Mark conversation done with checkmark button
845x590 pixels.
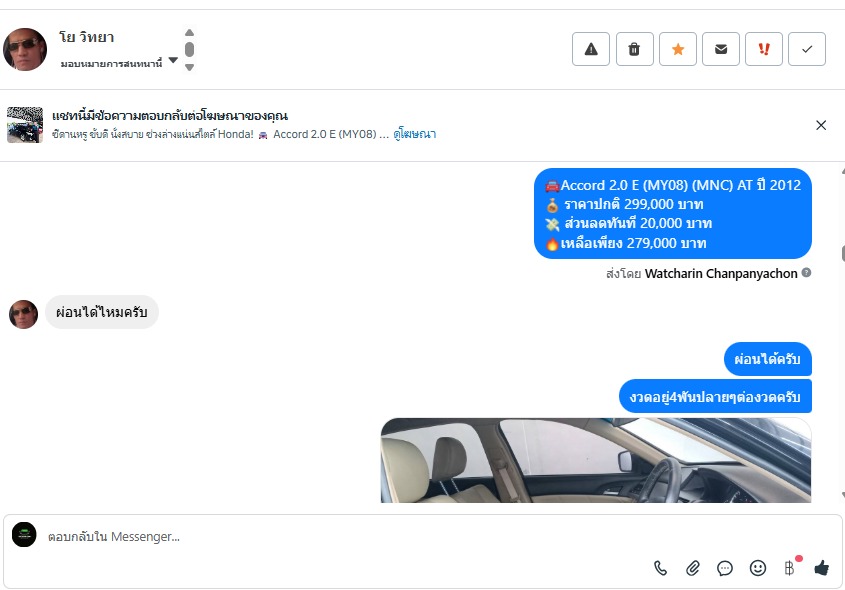[x=807, y=49]
